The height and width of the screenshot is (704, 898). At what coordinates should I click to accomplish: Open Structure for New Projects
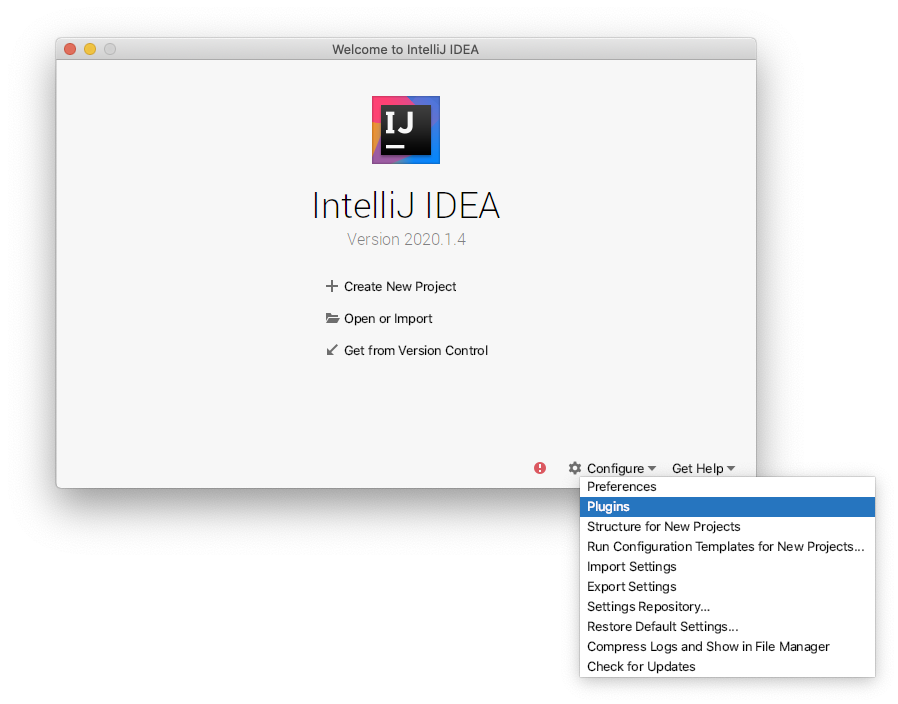pyautogui.click(x=727, y=527)
